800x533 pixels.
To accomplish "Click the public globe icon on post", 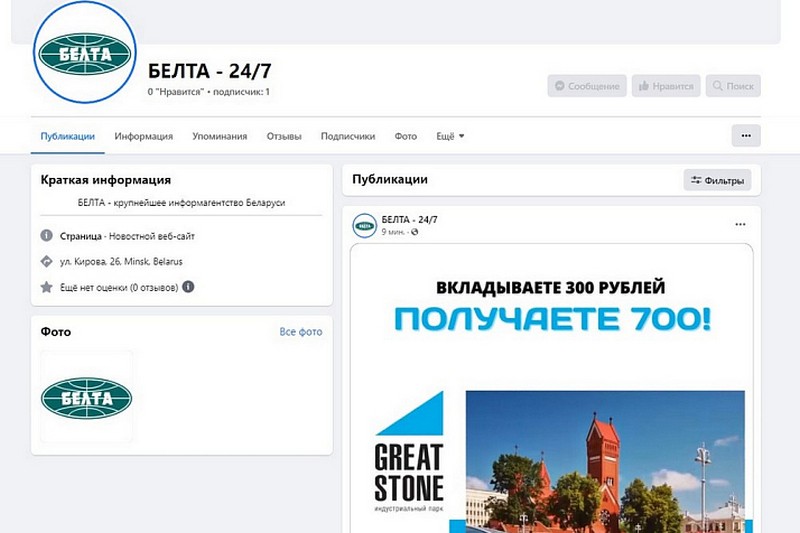I will pos(414,232).
